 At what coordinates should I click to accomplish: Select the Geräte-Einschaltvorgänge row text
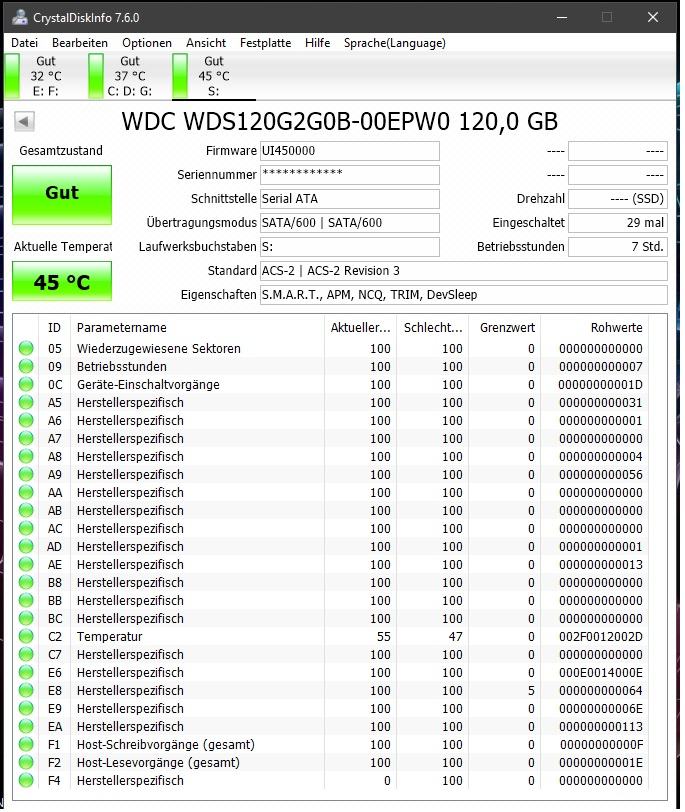pos(148,385)
